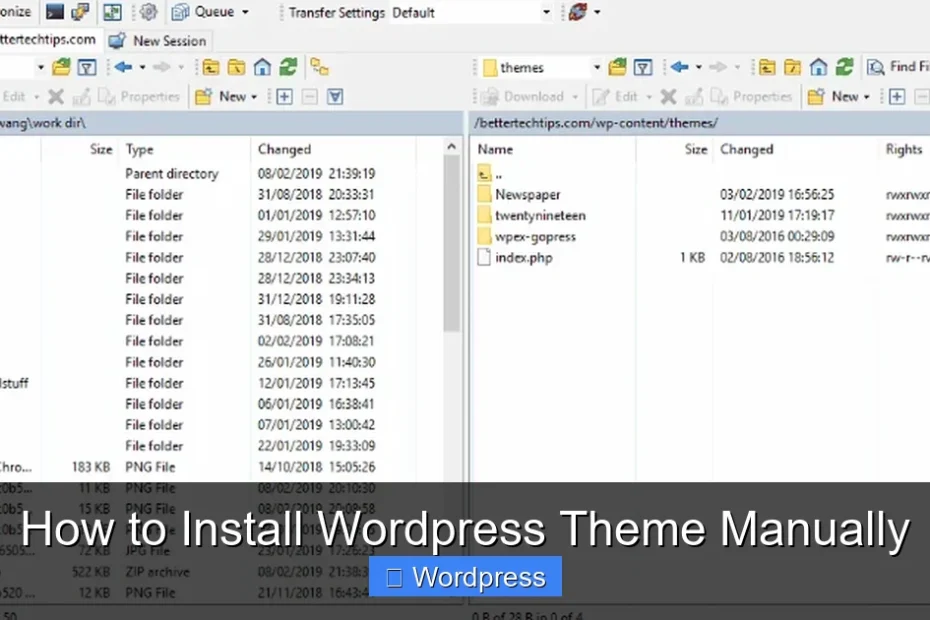Expand back history dropdown in remote panel
The image size is (930, 620).
click(x=699, y=68)
